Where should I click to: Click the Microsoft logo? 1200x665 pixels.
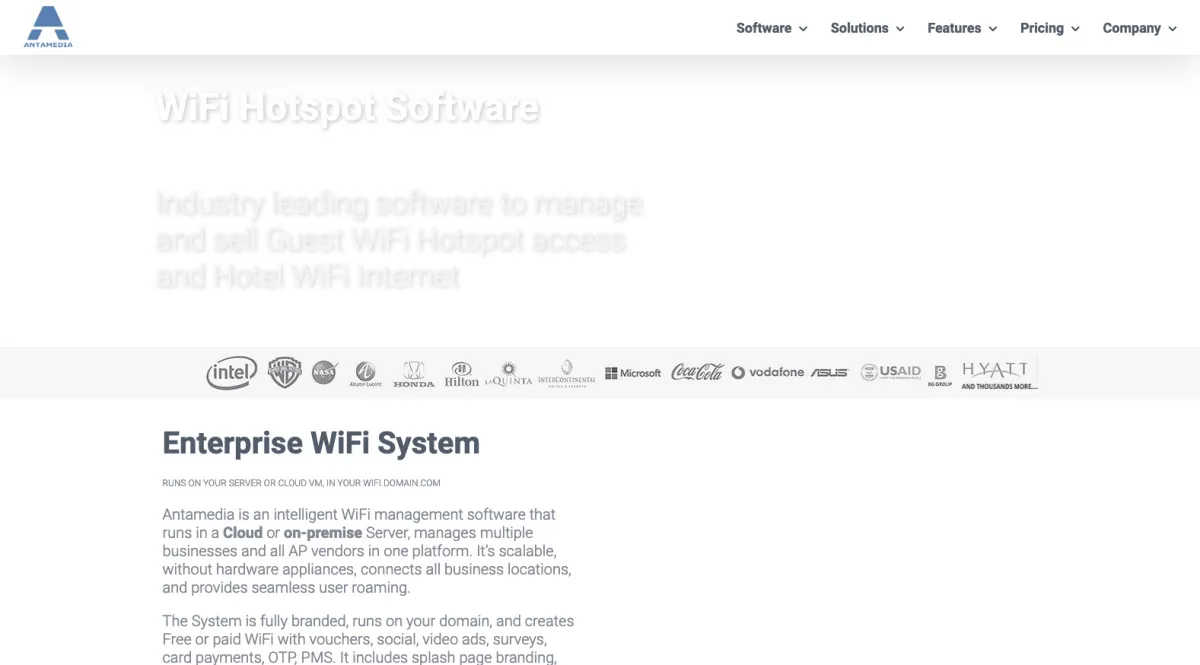pos(633,373)
